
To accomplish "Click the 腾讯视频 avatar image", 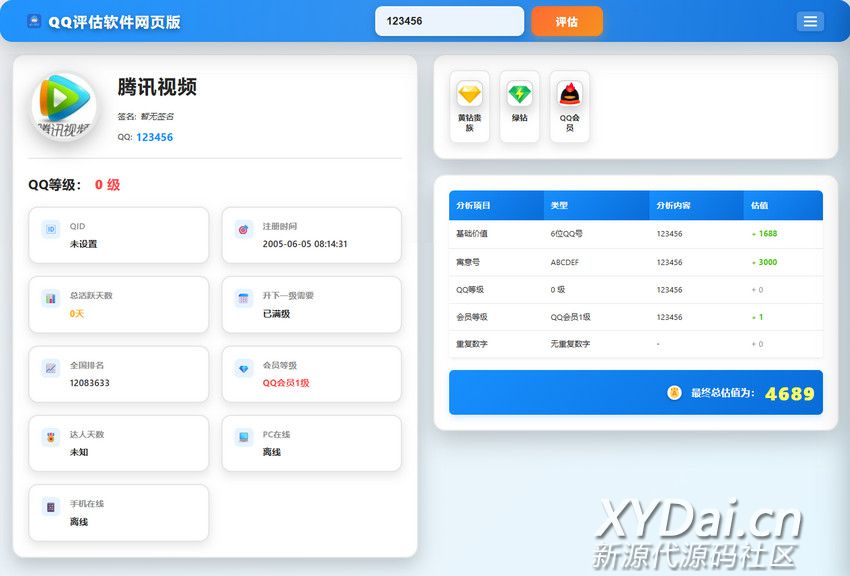I will (63, 106).
